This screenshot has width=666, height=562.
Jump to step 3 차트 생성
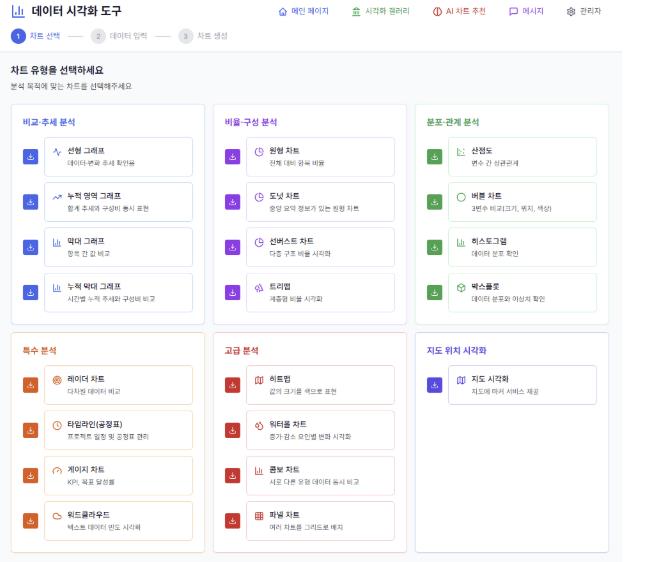point(204,36)
